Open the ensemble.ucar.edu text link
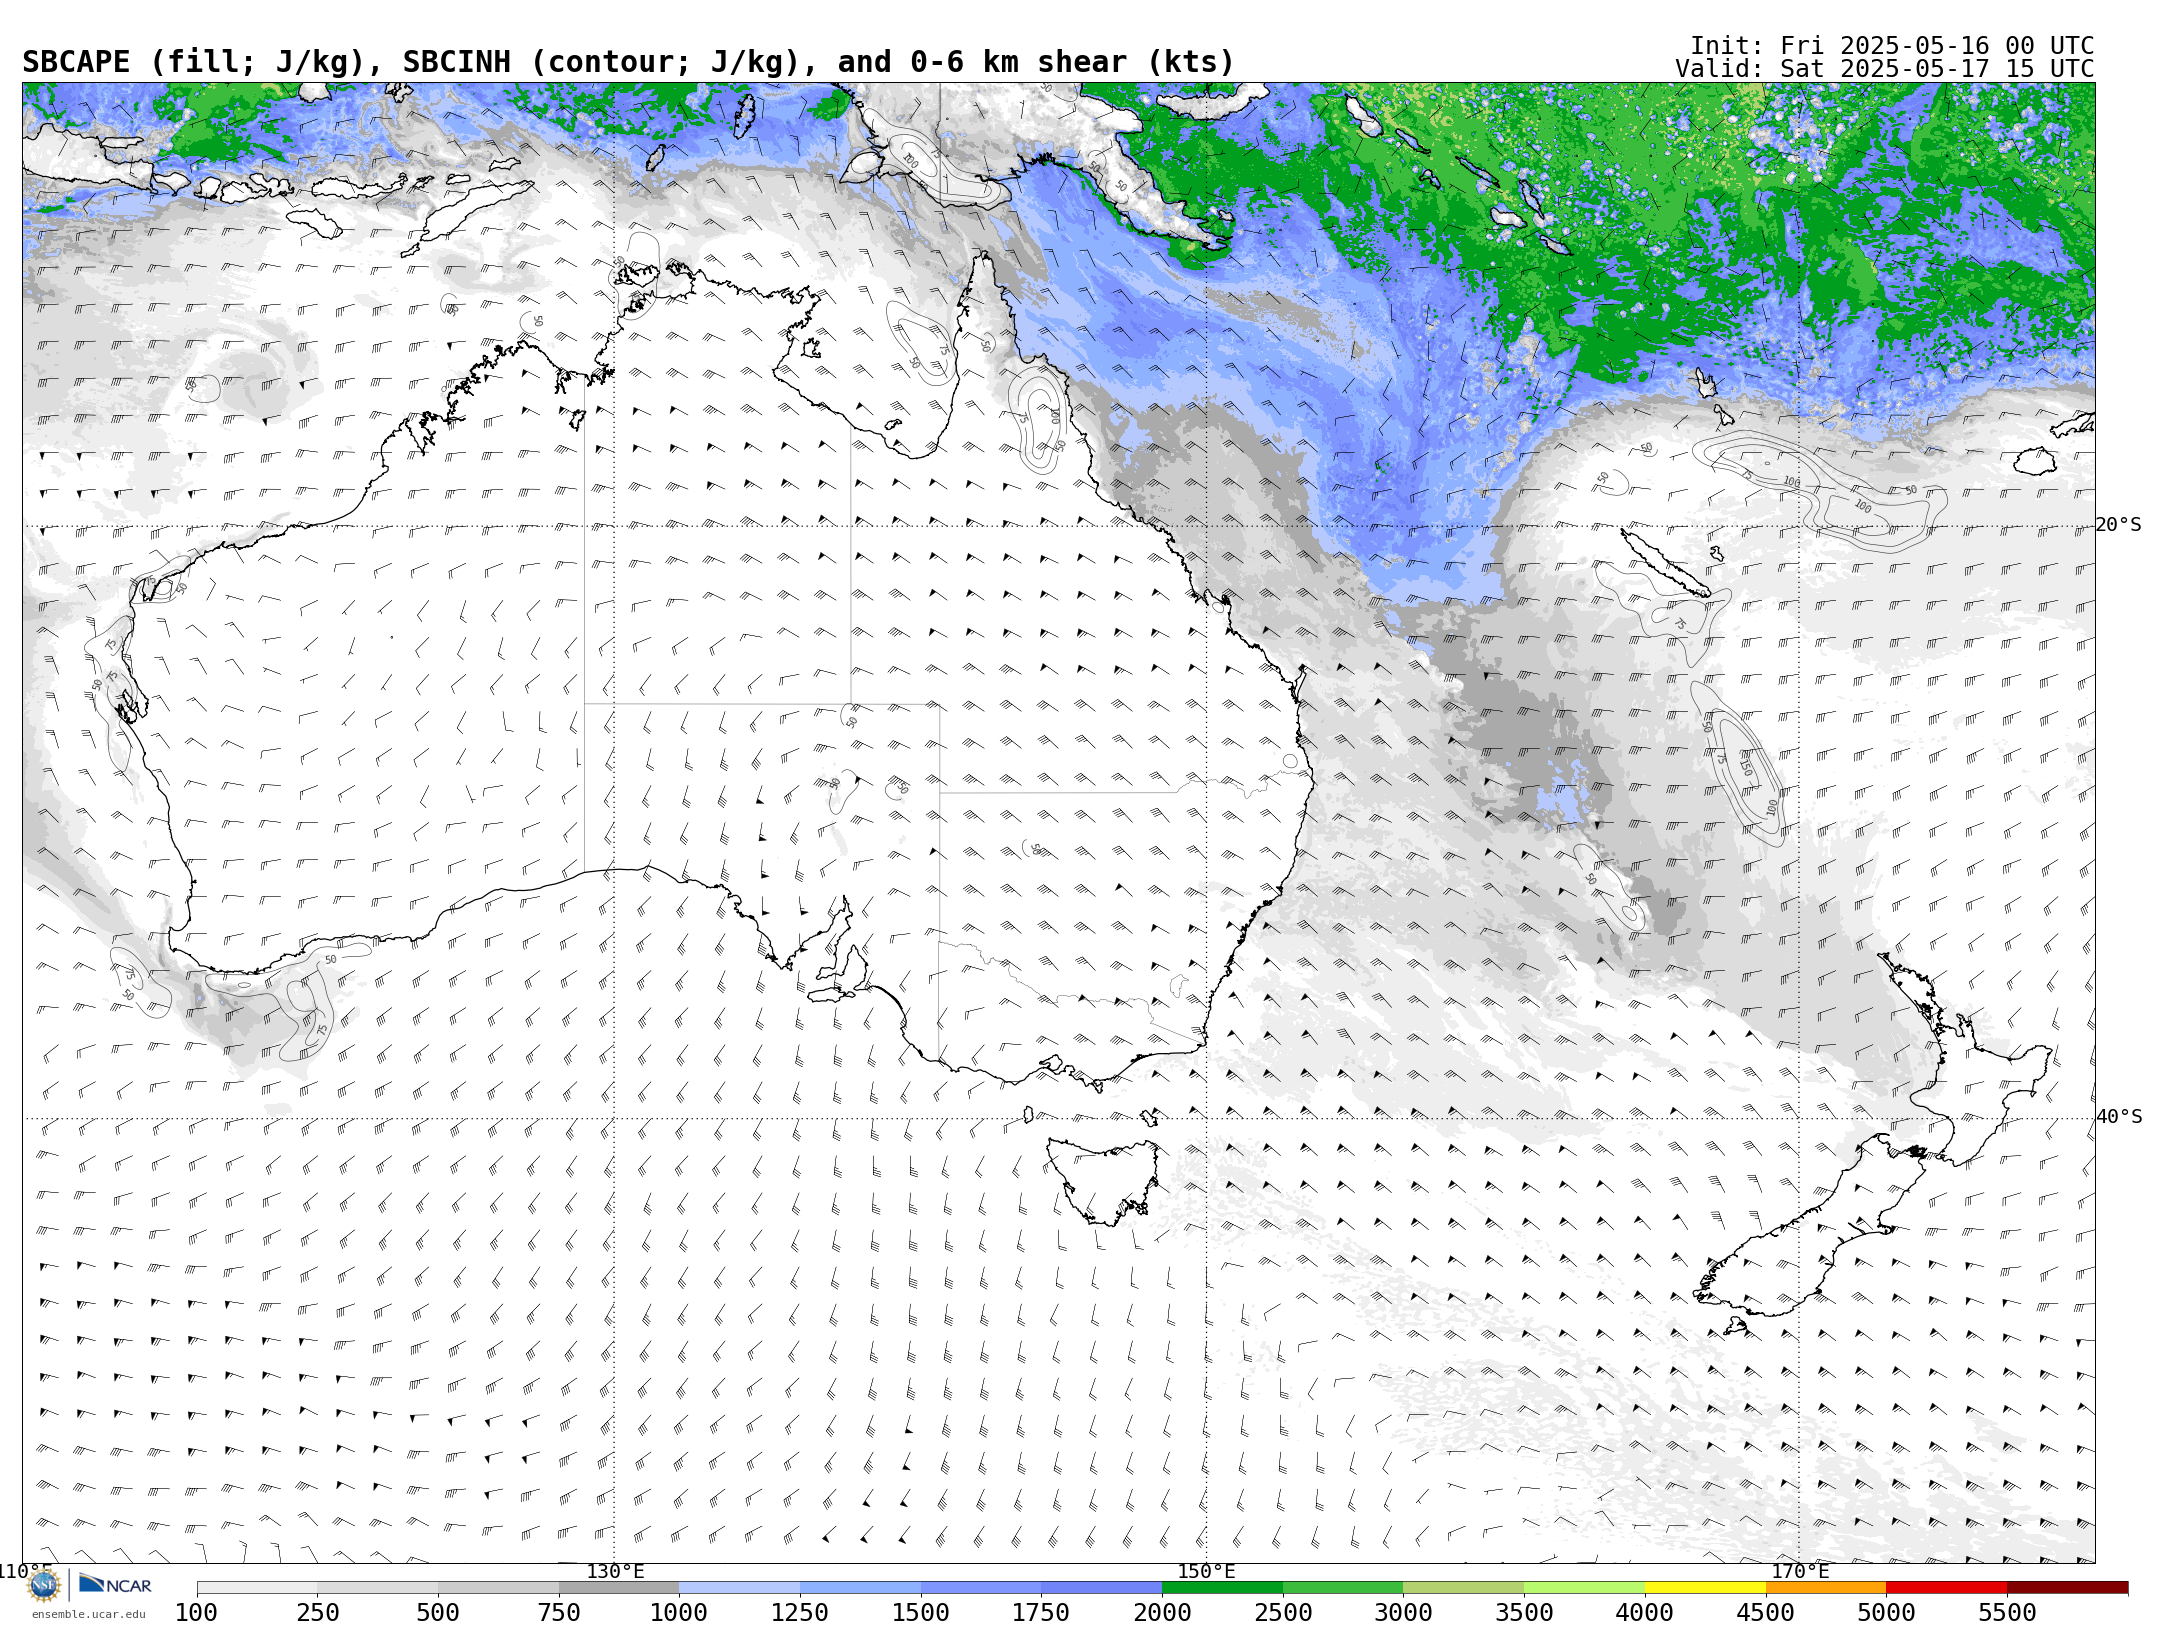Image resolution: width=2160 pixels, height=1626 pixels. [88, 1614]
